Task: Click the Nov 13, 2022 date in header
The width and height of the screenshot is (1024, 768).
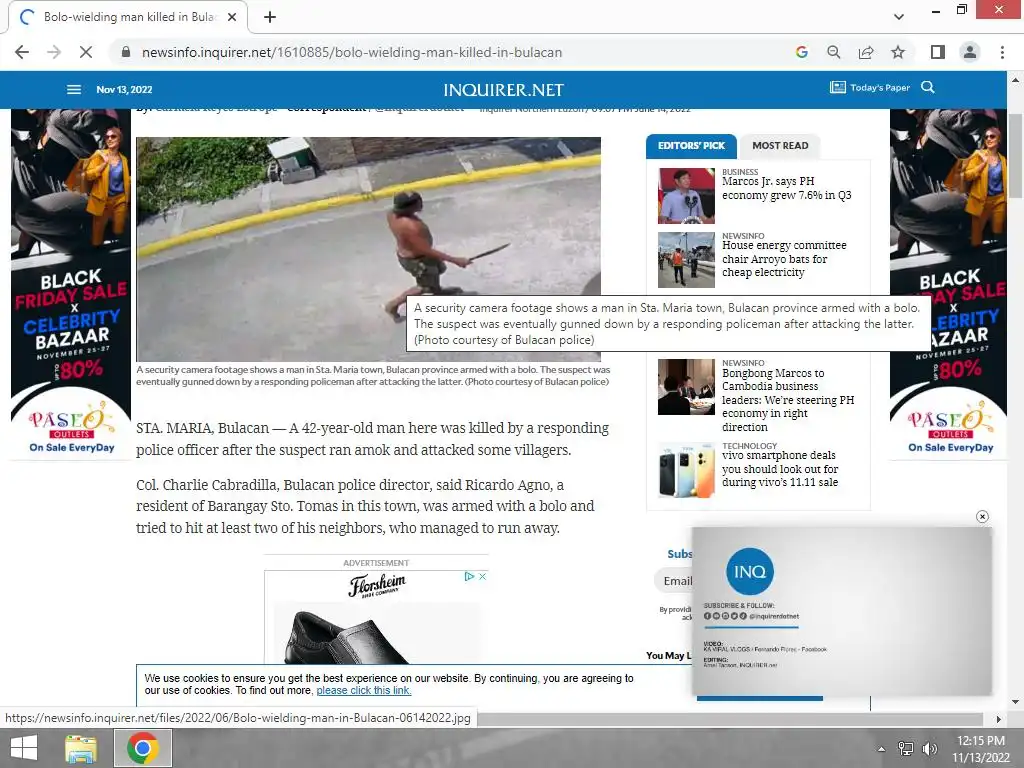Action: pos(124,89)
